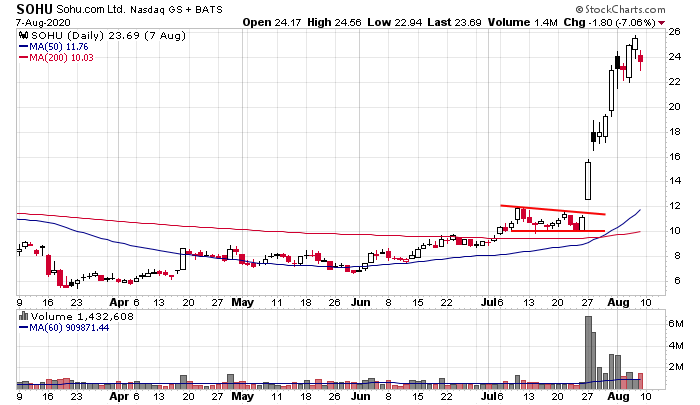Click the StockCharts.com copyright label

[620, 9]
